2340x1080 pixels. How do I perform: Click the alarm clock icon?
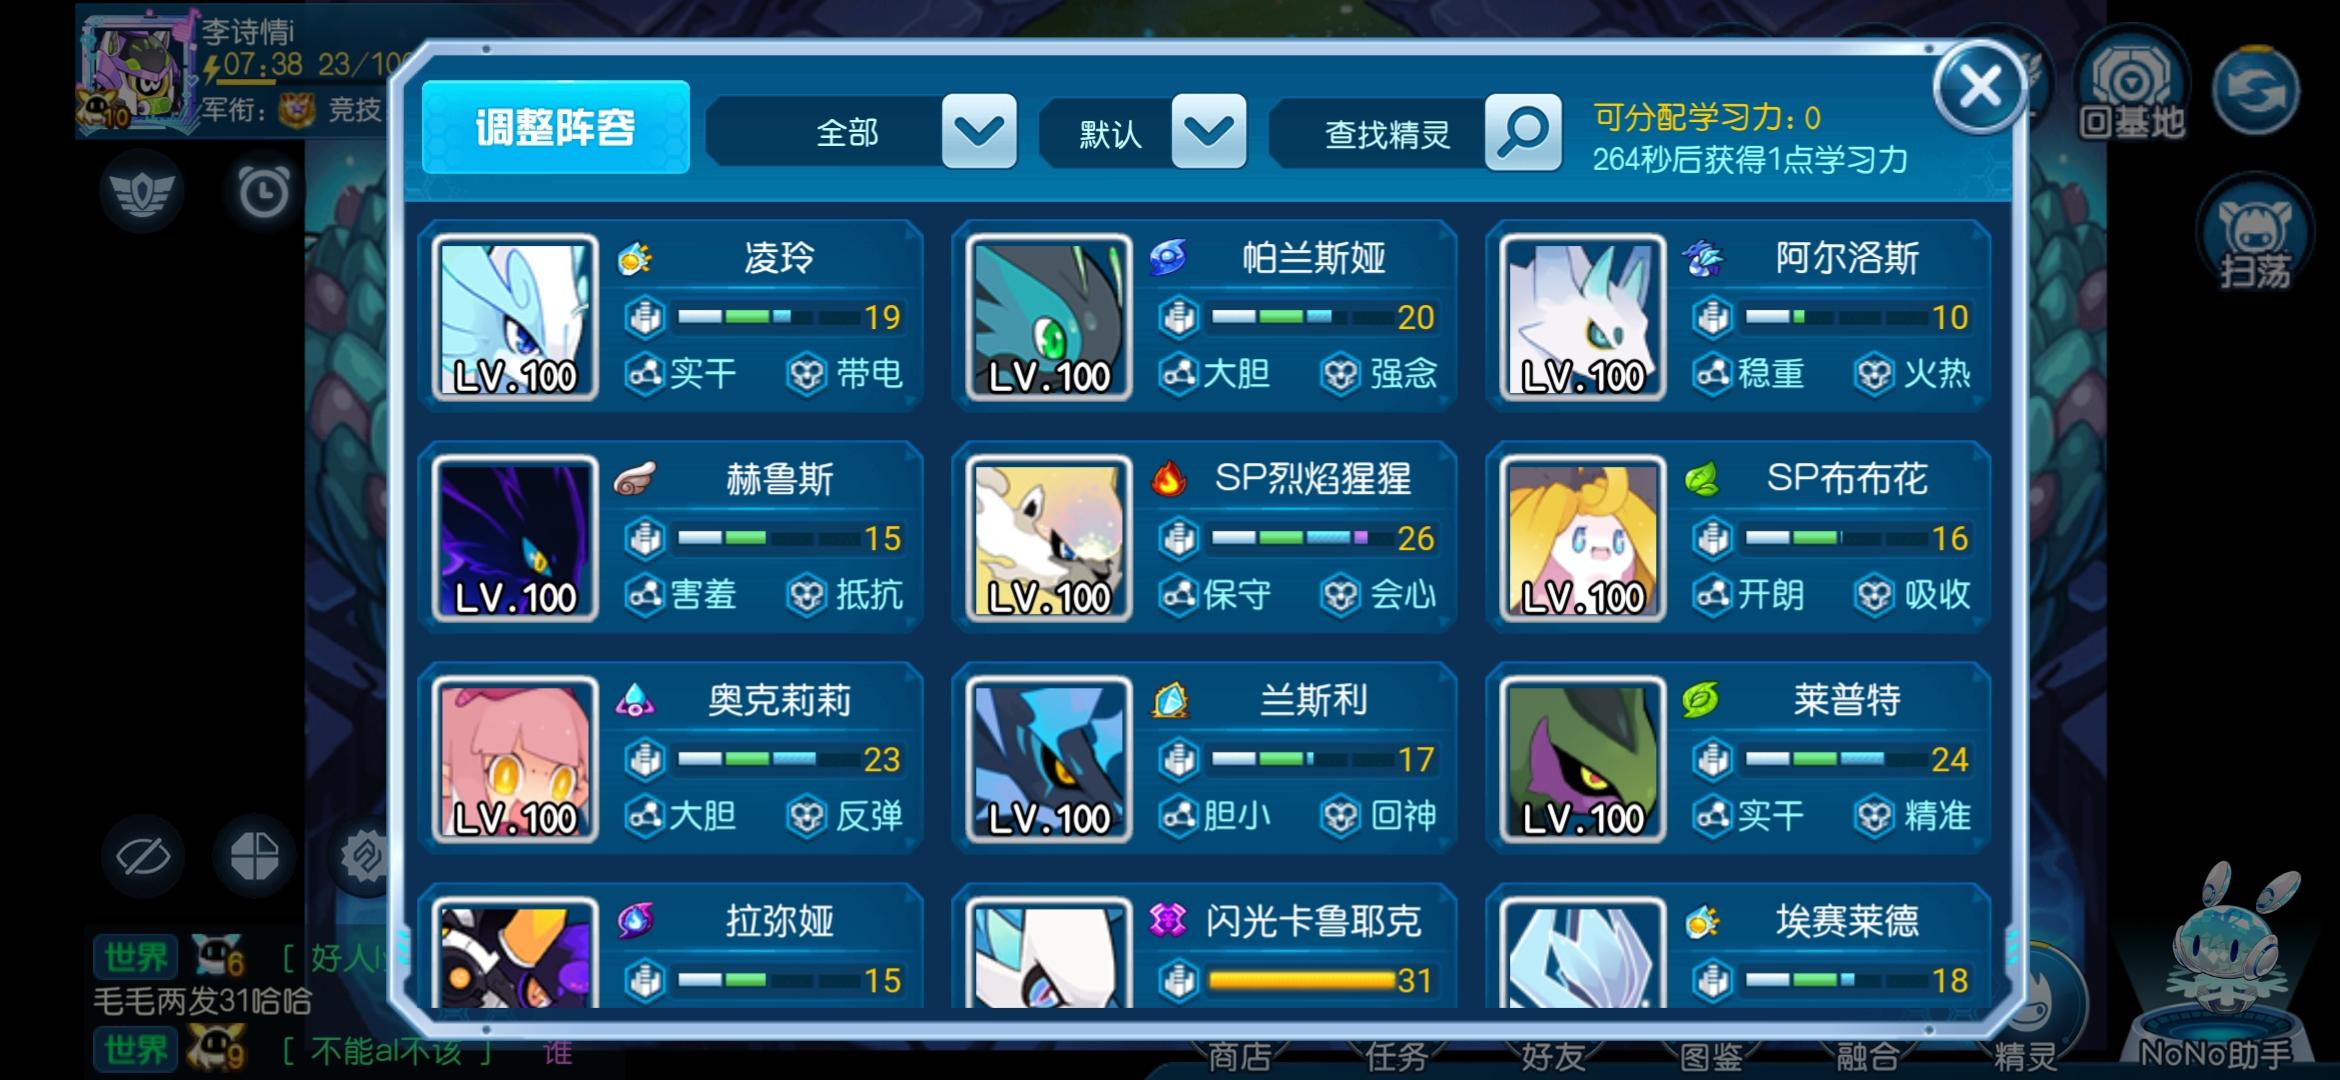pos(263,191)
